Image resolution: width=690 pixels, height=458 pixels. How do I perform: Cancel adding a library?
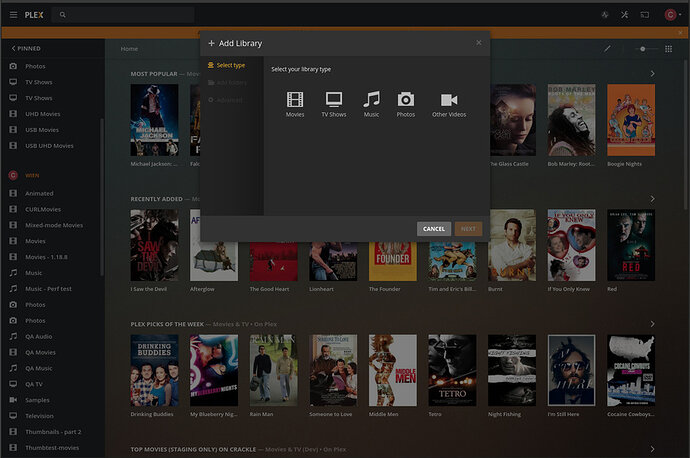(x=433, y=229)
